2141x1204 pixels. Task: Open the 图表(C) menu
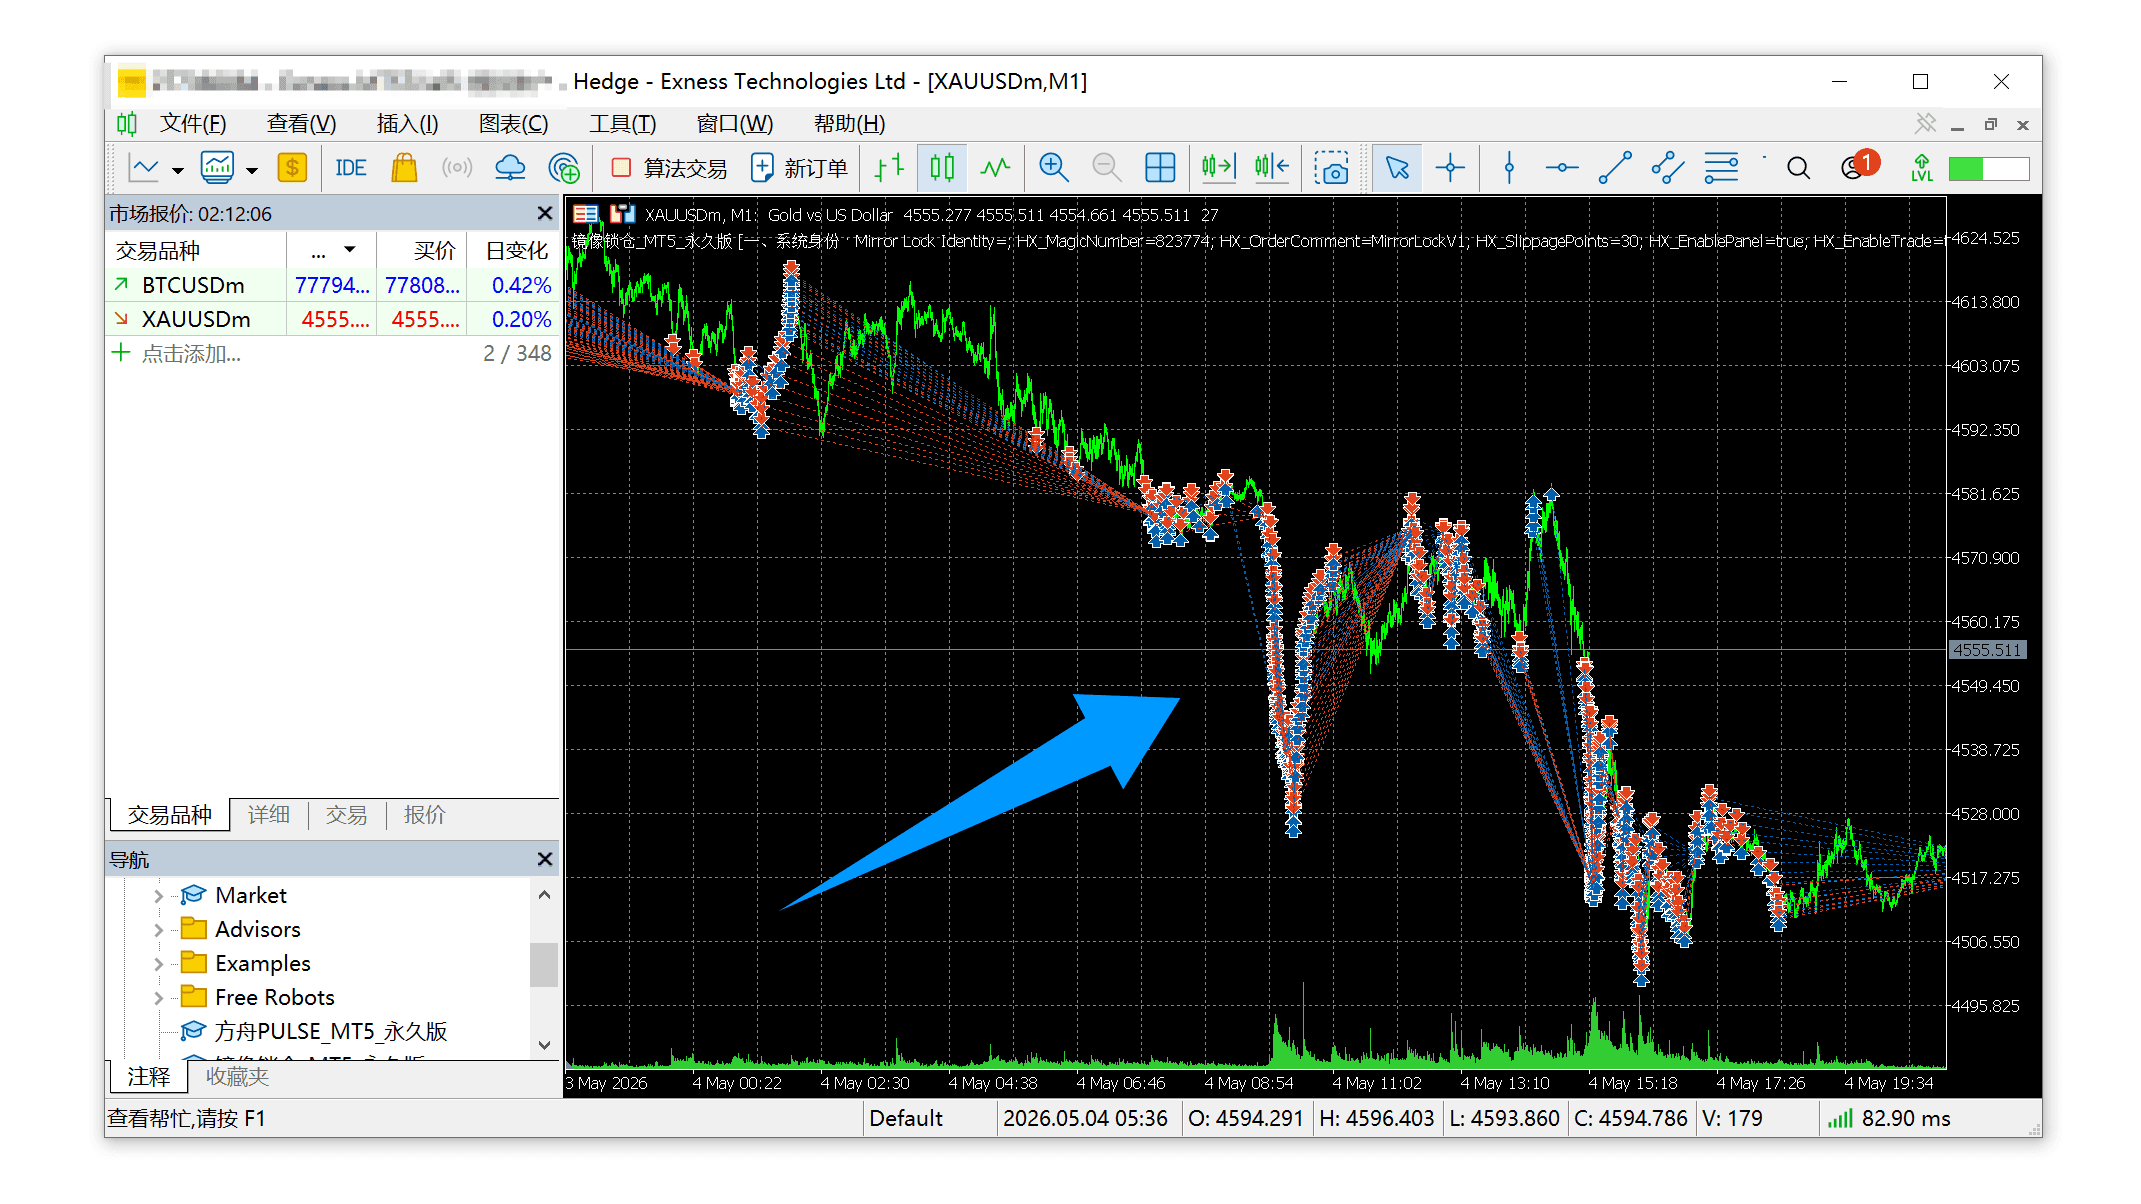[x=513, y=123]
